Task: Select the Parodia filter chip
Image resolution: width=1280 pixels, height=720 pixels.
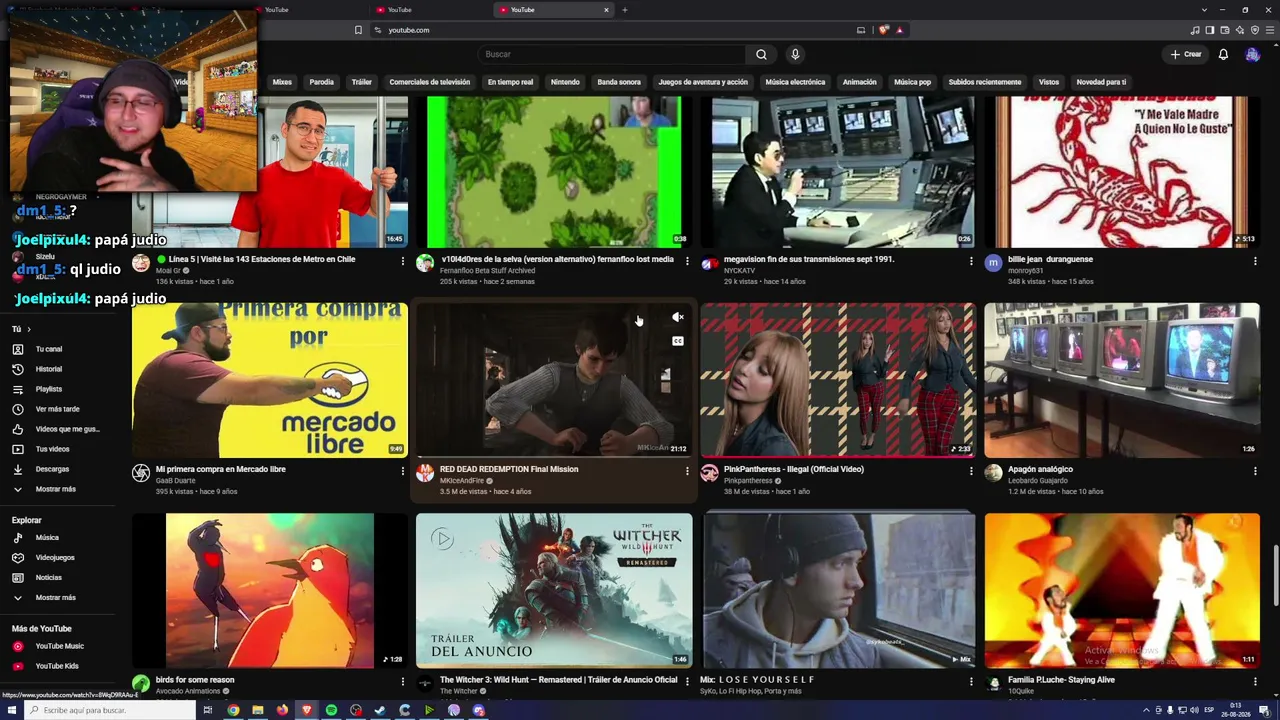Action: tap(322, 82)
